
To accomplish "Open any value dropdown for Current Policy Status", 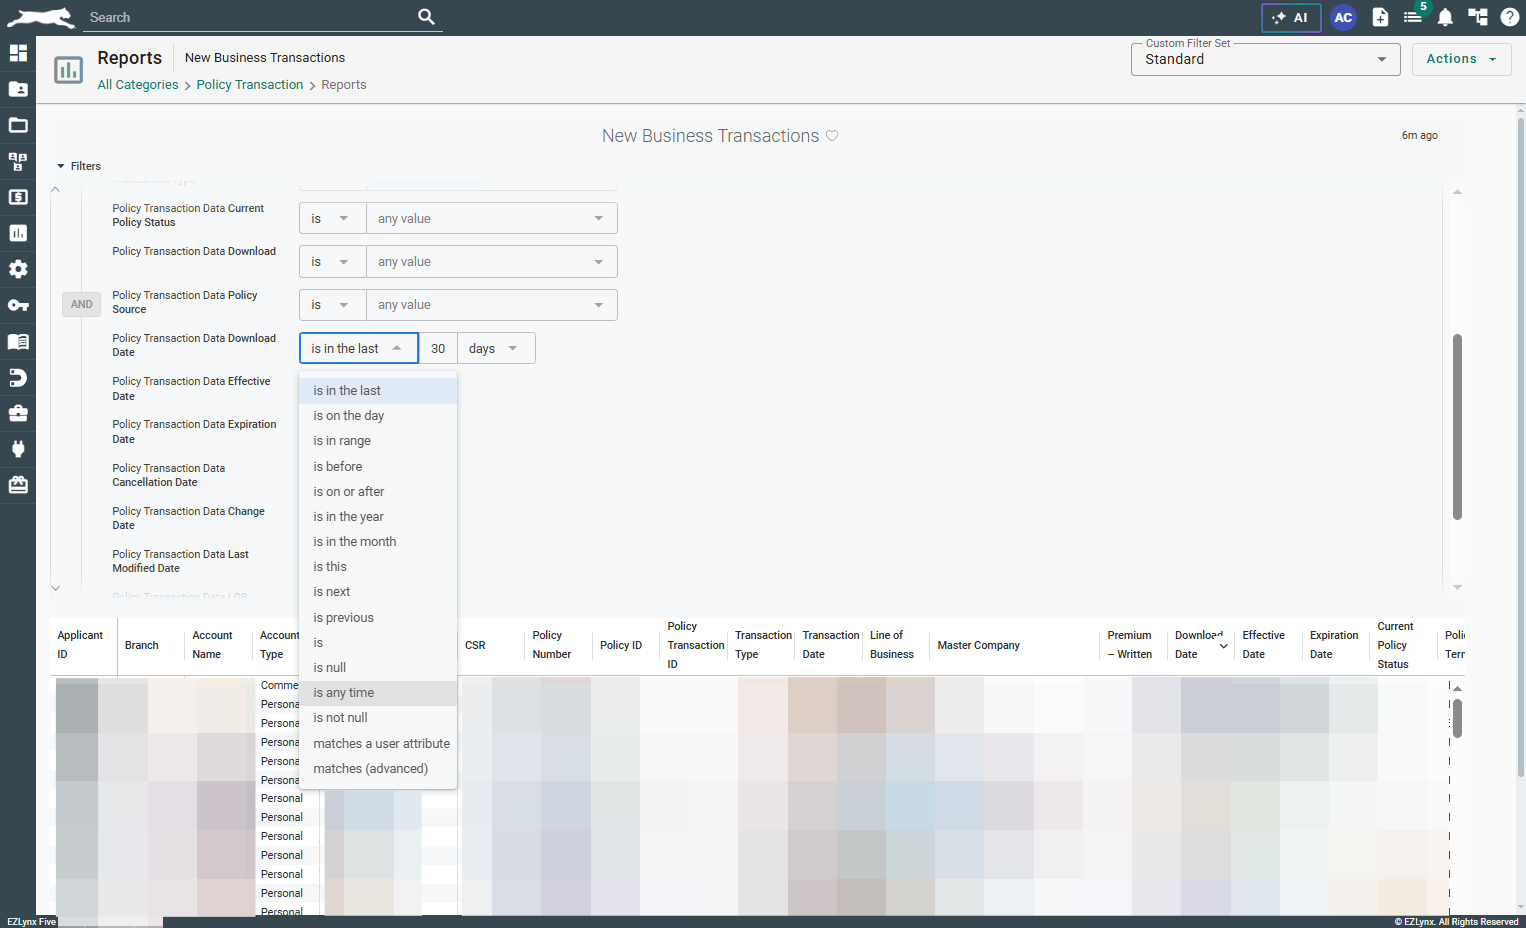I will (491, 218).
